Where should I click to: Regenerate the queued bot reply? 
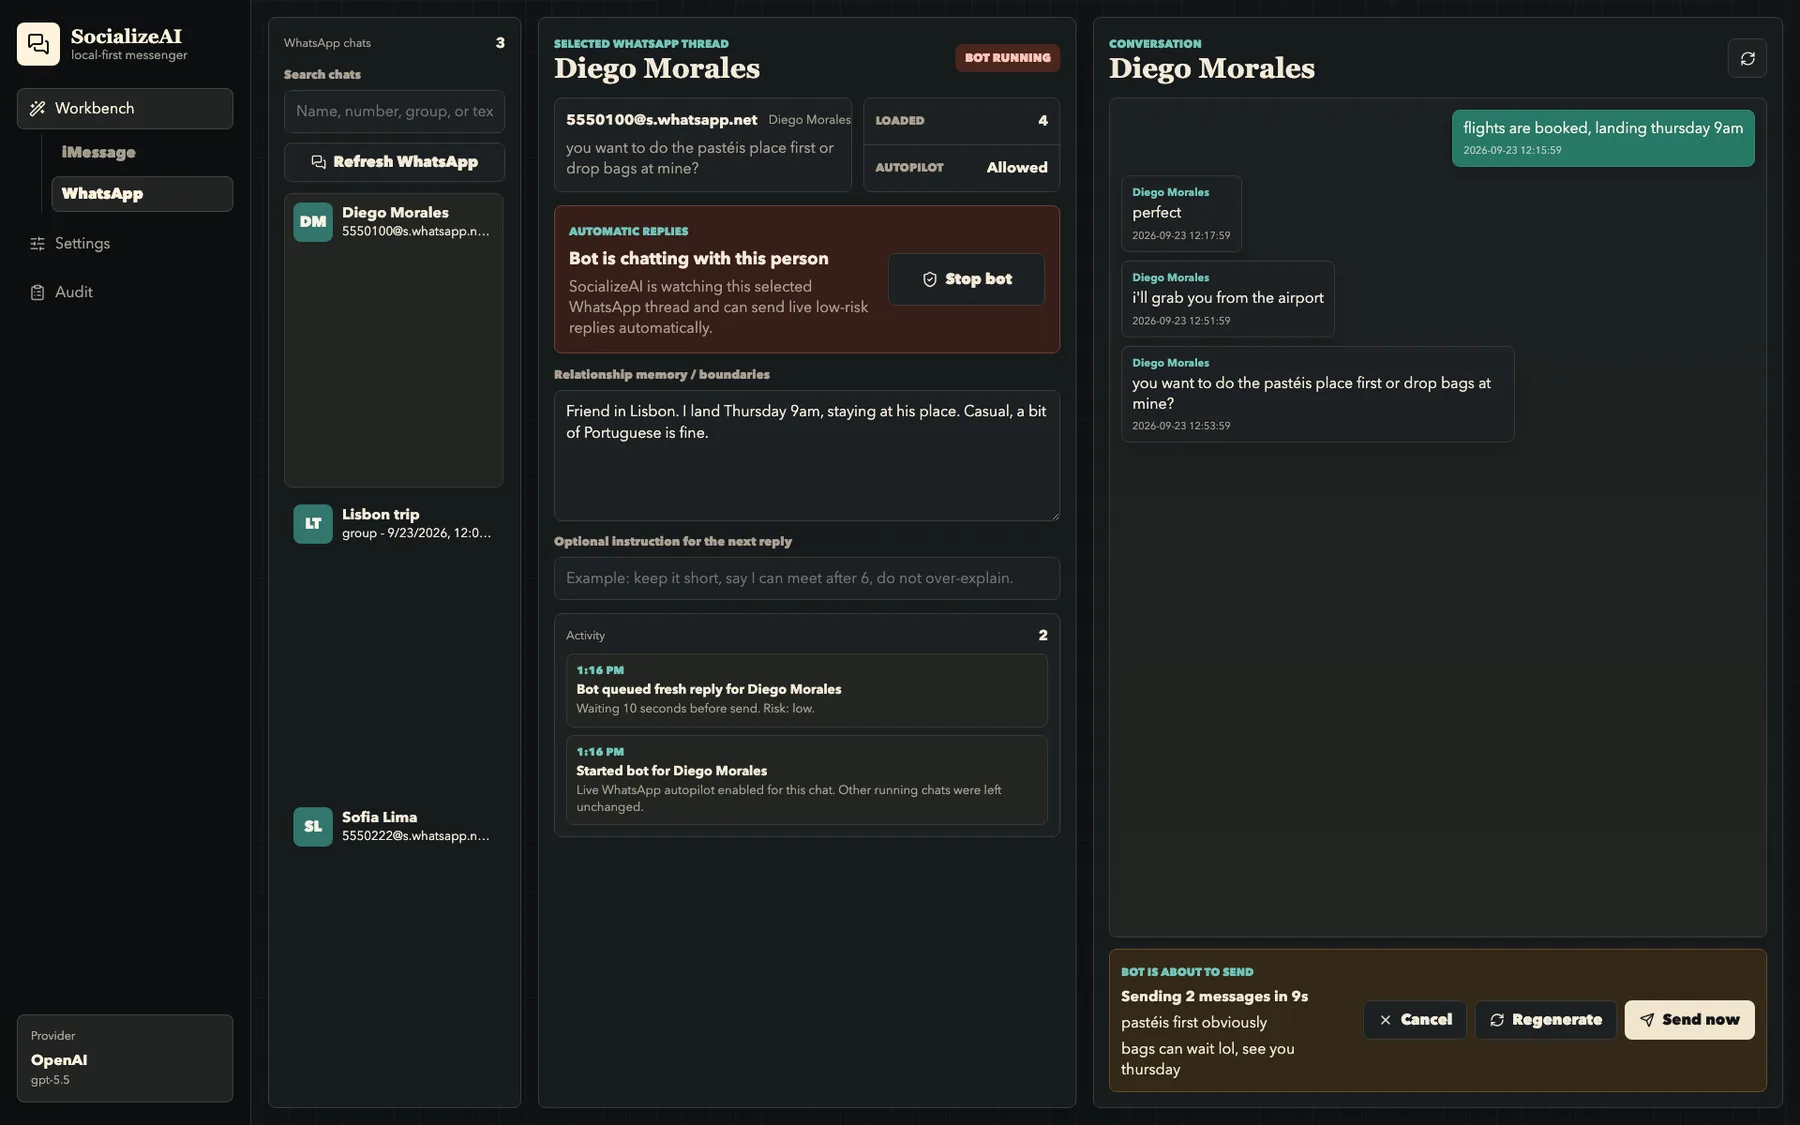[x=1545, y=1020]
